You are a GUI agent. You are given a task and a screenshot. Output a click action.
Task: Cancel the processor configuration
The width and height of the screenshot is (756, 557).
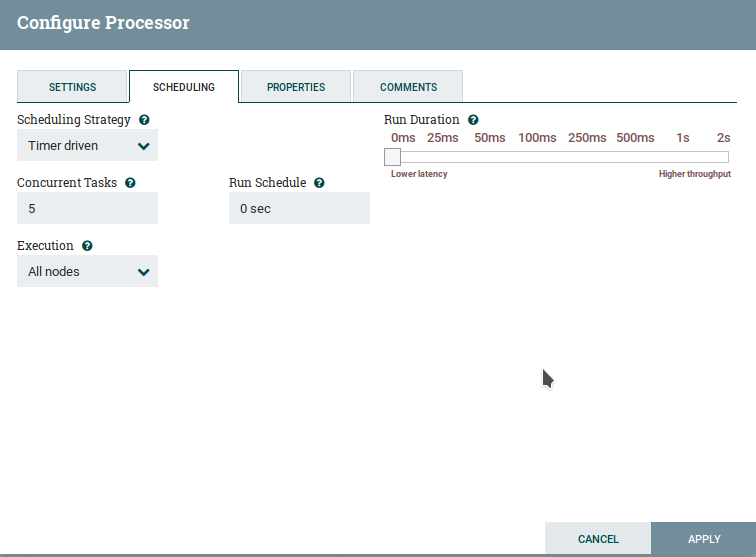point(598,538)
